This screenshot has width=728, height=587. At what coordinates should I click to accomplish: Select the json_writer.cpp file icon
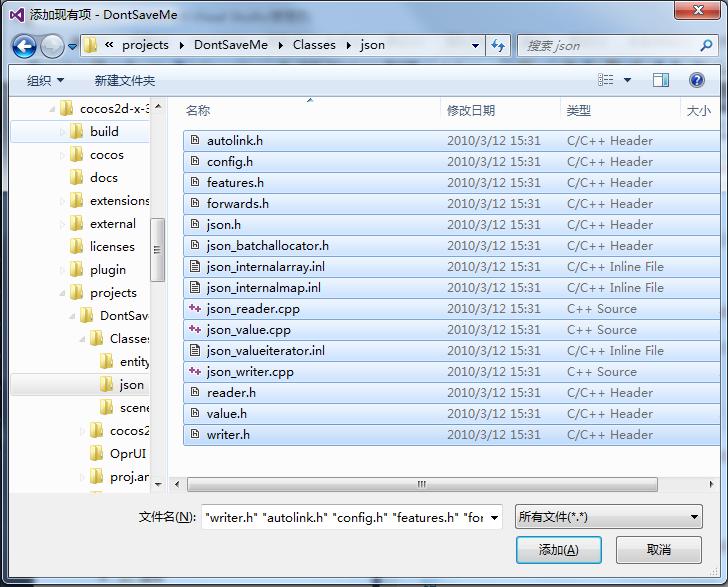(x=195, y=371)
